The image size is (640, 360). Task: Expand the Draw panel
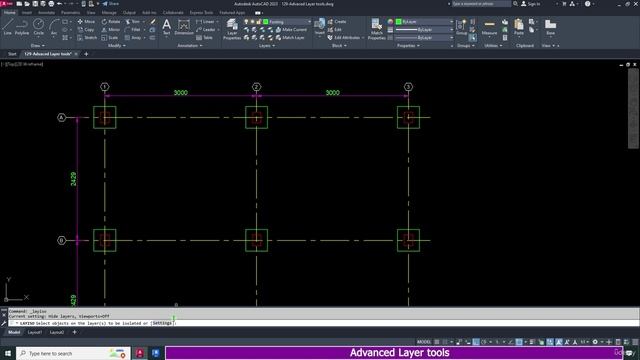[38, 46]
